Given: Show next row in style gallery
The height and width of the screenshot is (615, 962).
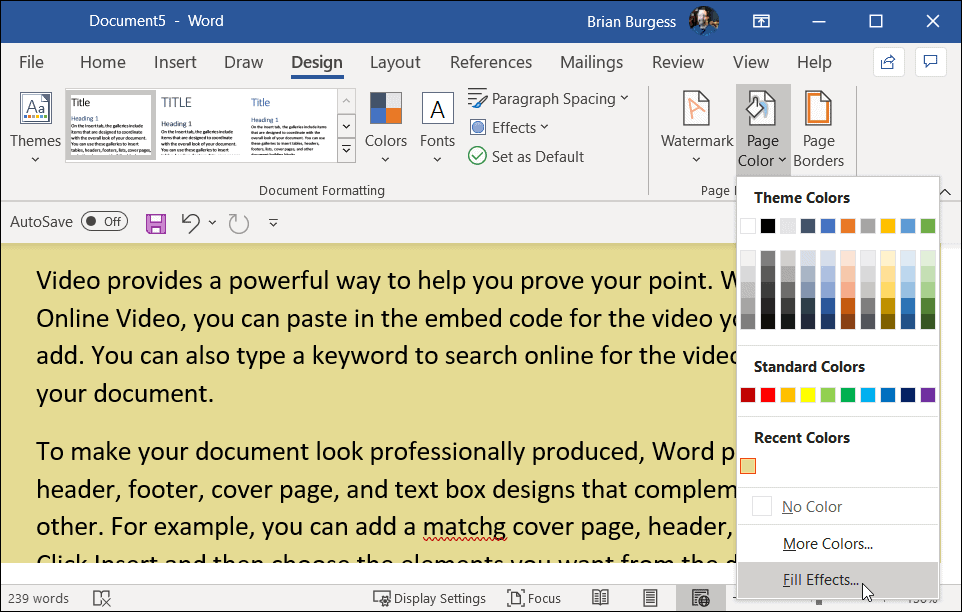Looking at the screenshot, I should click(x=346, y=126).
